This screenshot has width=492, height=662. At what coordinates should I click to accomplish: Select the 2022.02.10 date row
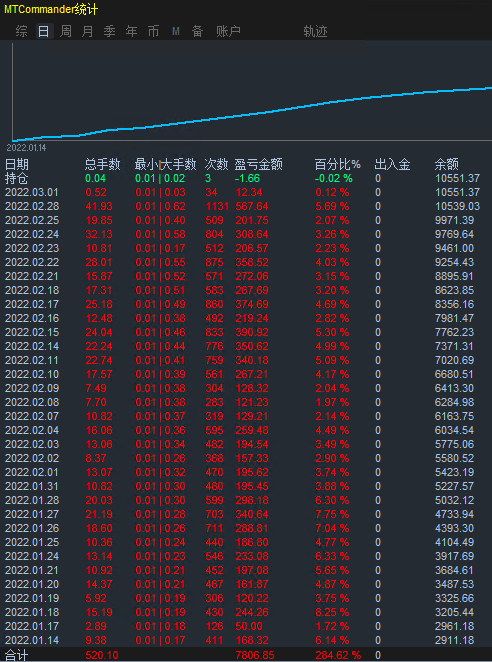(x=32, y=374)
